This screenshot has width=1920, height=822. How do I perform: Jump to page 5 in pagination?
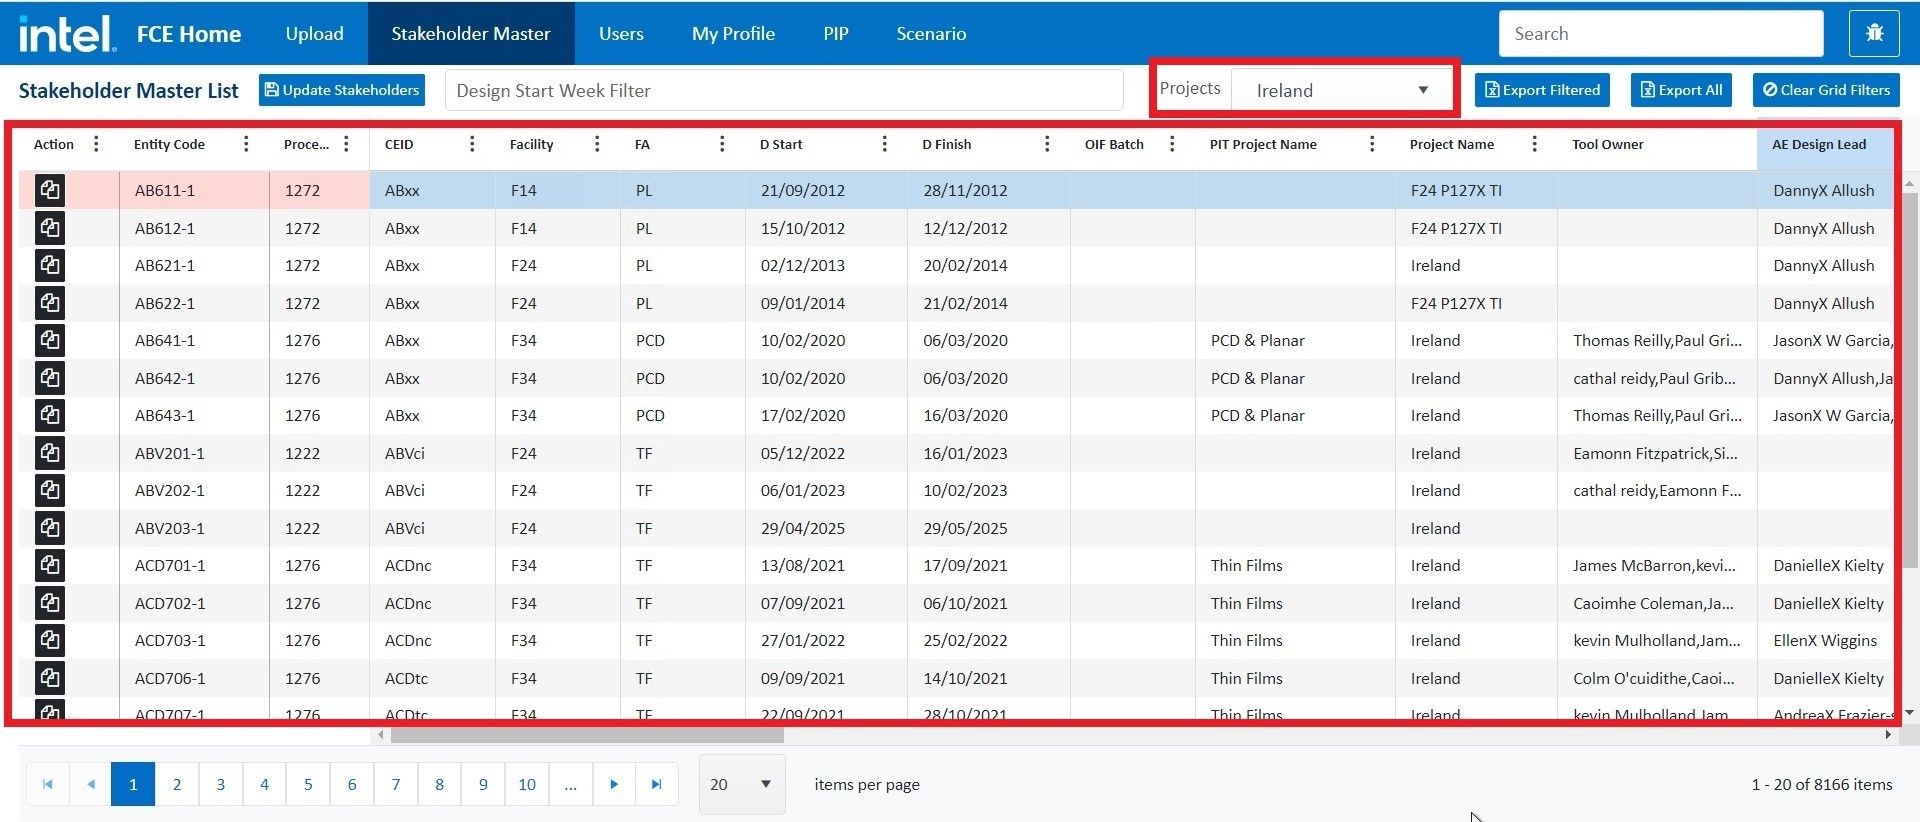(308, 785)
